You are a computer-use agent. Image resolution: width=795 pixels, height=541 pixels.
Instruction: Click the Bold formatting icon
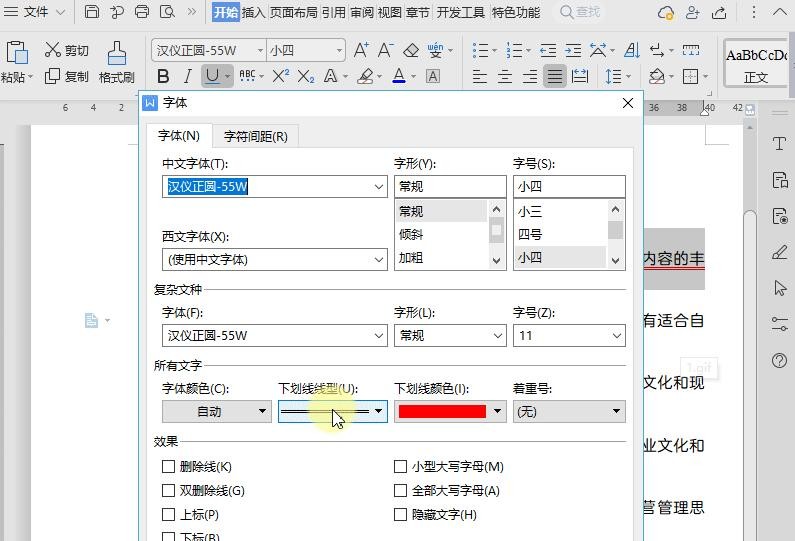point(164,76)
